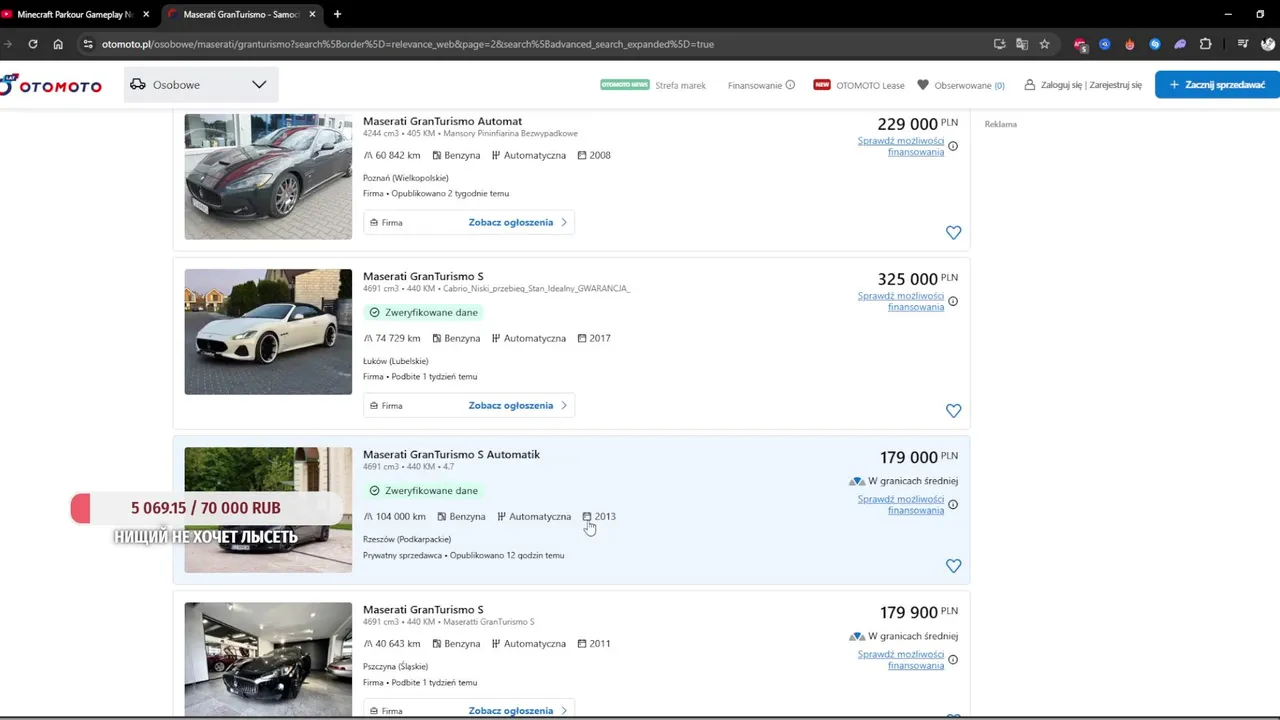Screen dimensions: 1280x720
Task: Click the browser address bar URL
Action: (x=407, y=44)
